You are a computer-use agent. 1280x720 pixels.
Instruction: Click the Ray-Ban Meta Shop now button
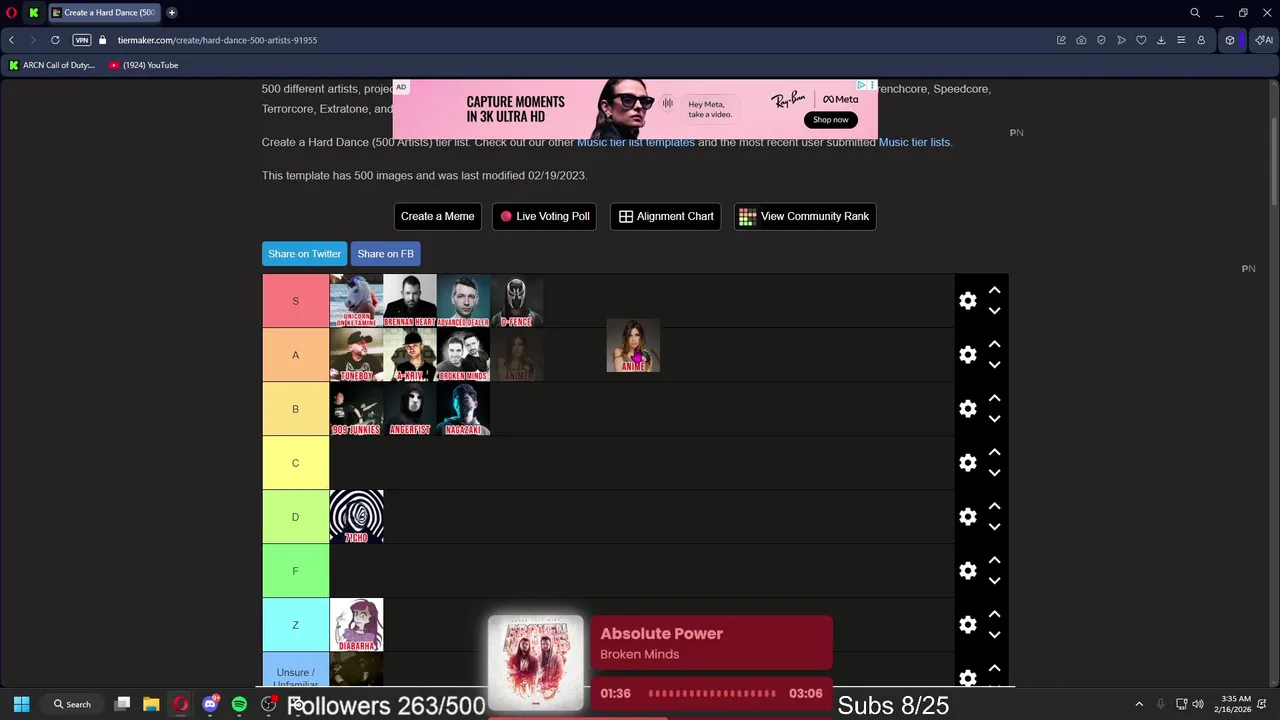830,119
